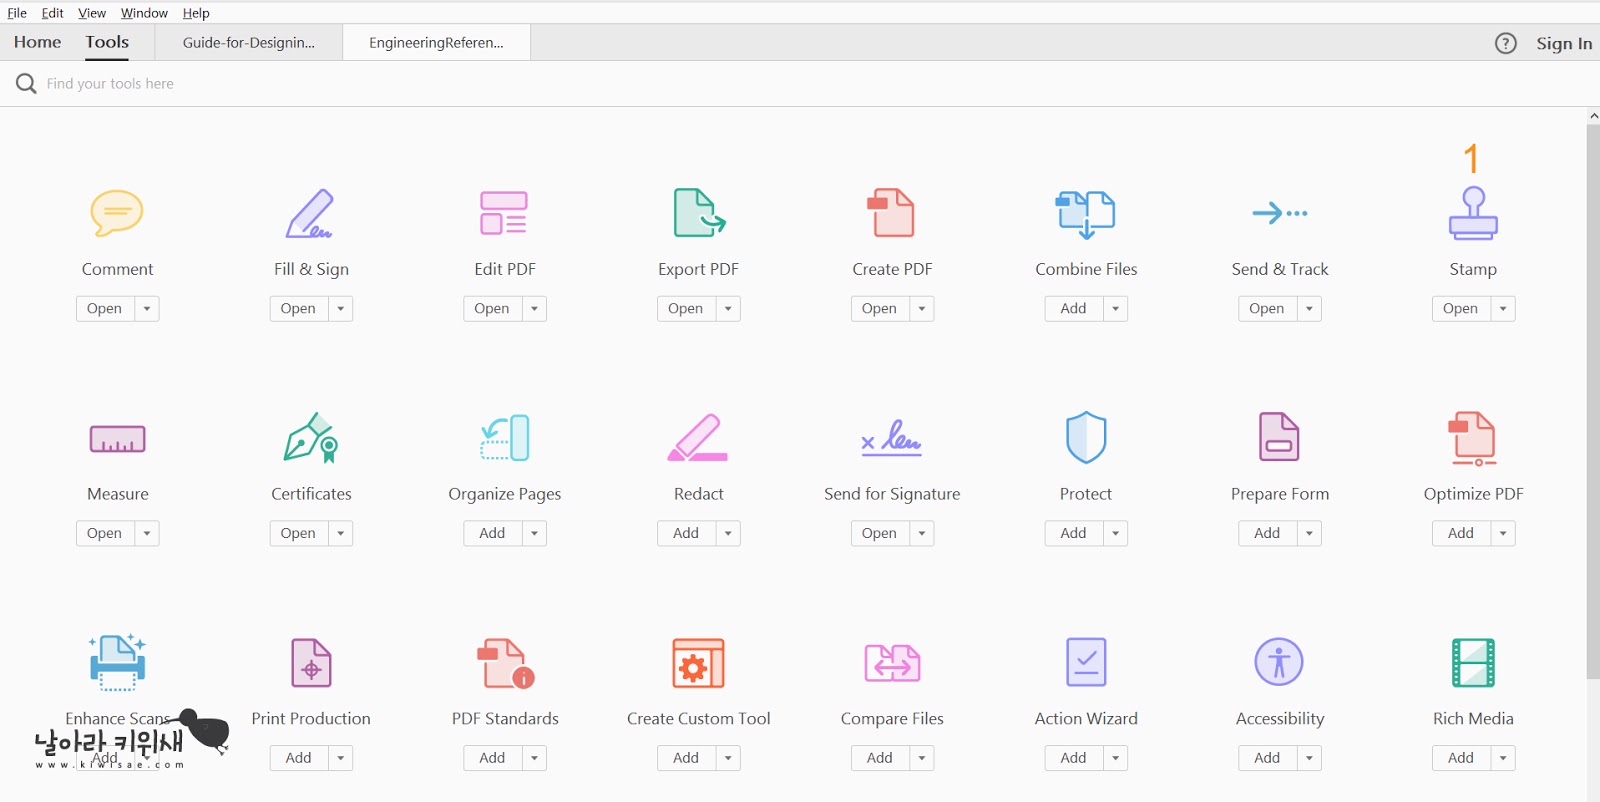Select the Fill & Sign pen icon
This screenshot has height=802, width=1600.
point(310,213)
